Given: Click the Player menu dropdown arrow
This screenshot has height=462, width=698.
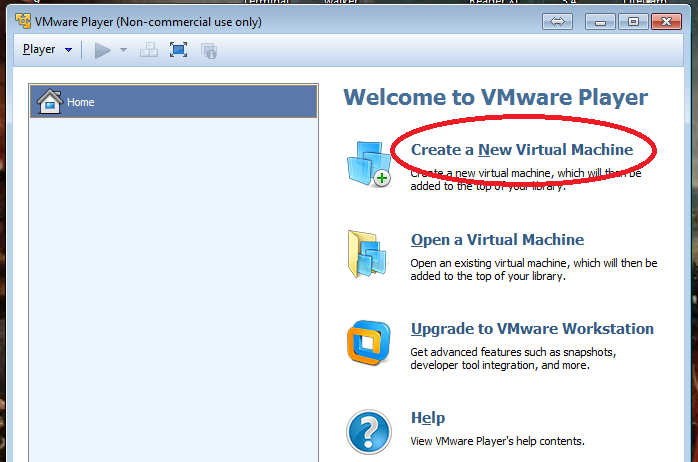Looking at the screenshot, I should coord(68,50).
